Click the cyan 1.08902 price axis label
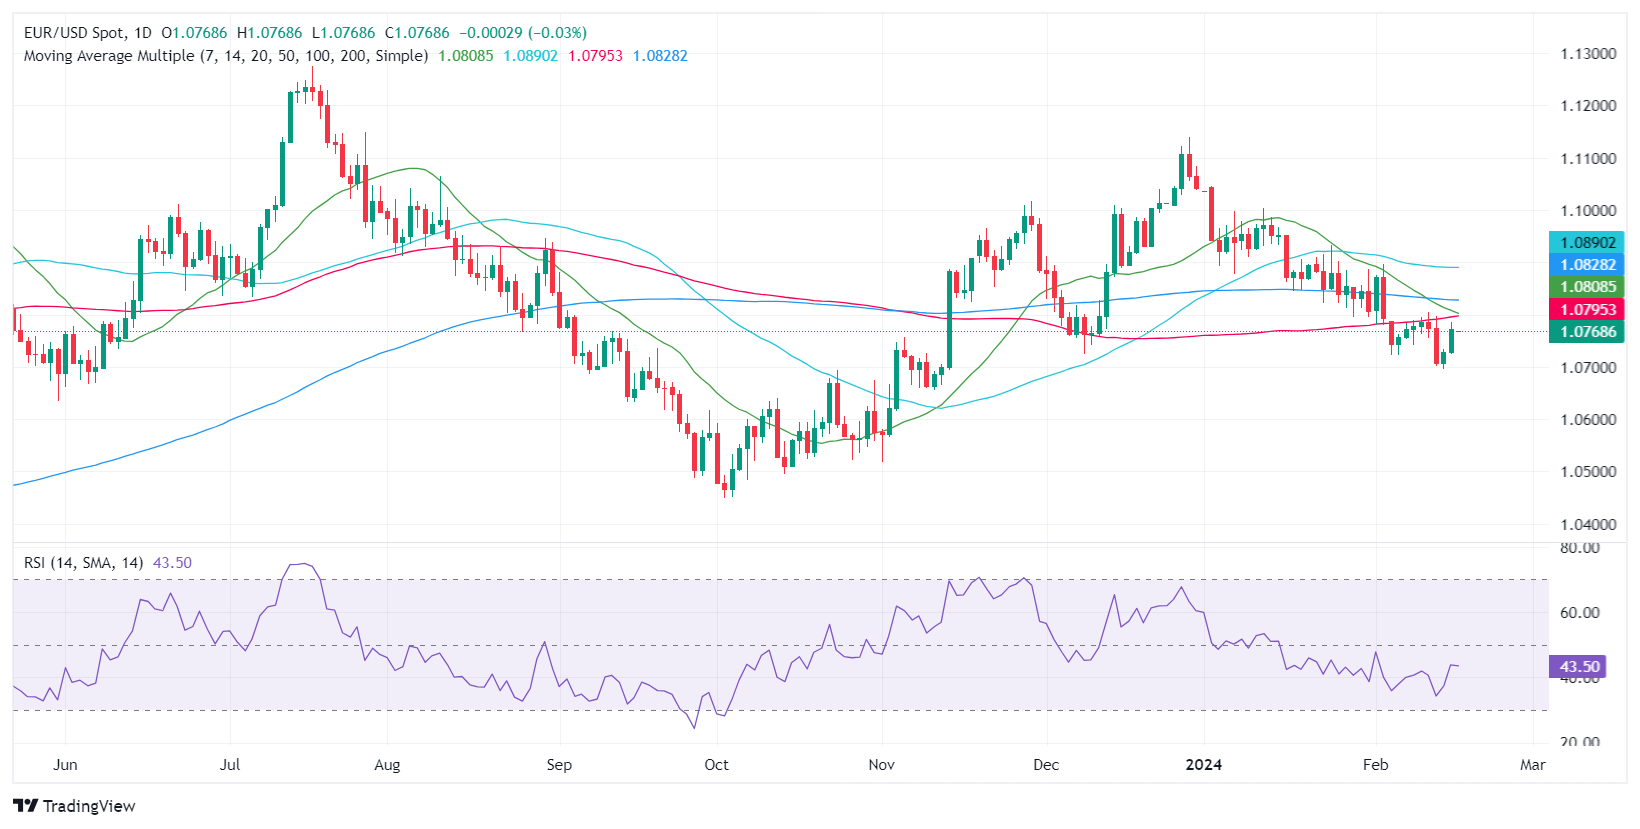The height and width of the screenshot is (829, 1640). [1586, 242]
